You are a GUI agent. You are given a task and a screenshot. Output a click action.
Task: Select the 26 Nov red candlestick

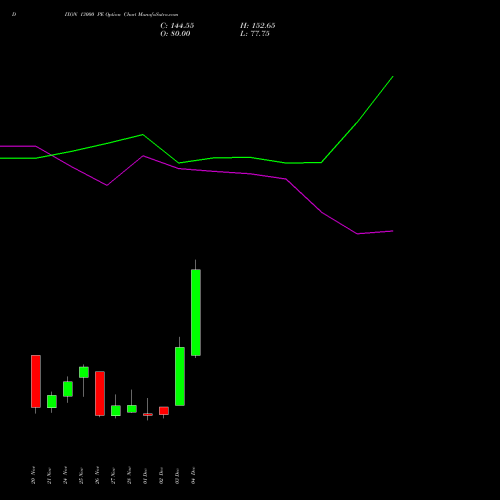click(x=100, y=393)
